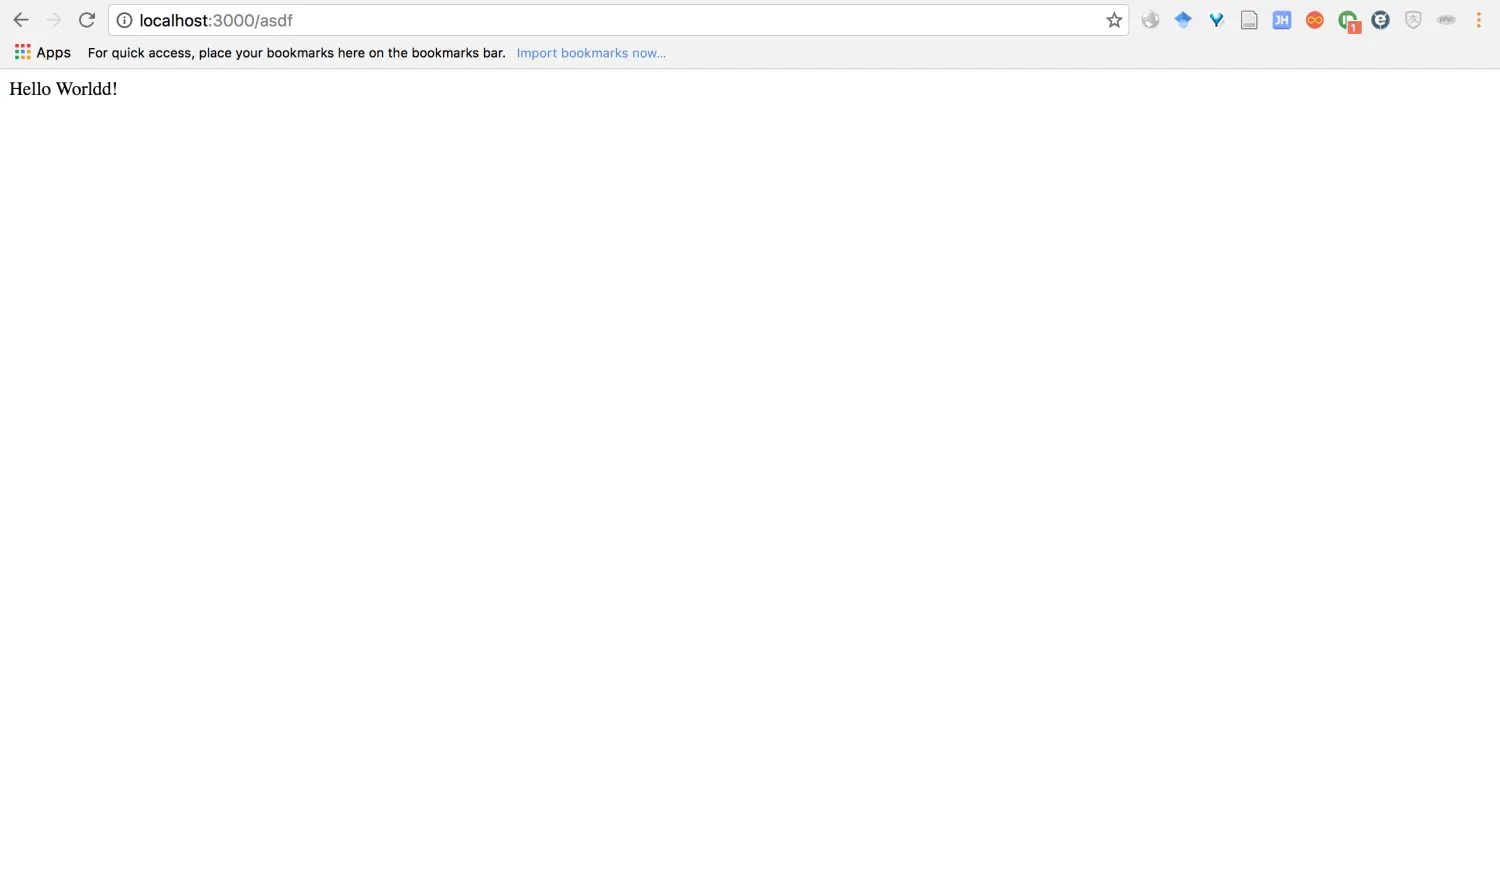
Task: Click the forward navigation arrow
Action: tap(54, 20)
